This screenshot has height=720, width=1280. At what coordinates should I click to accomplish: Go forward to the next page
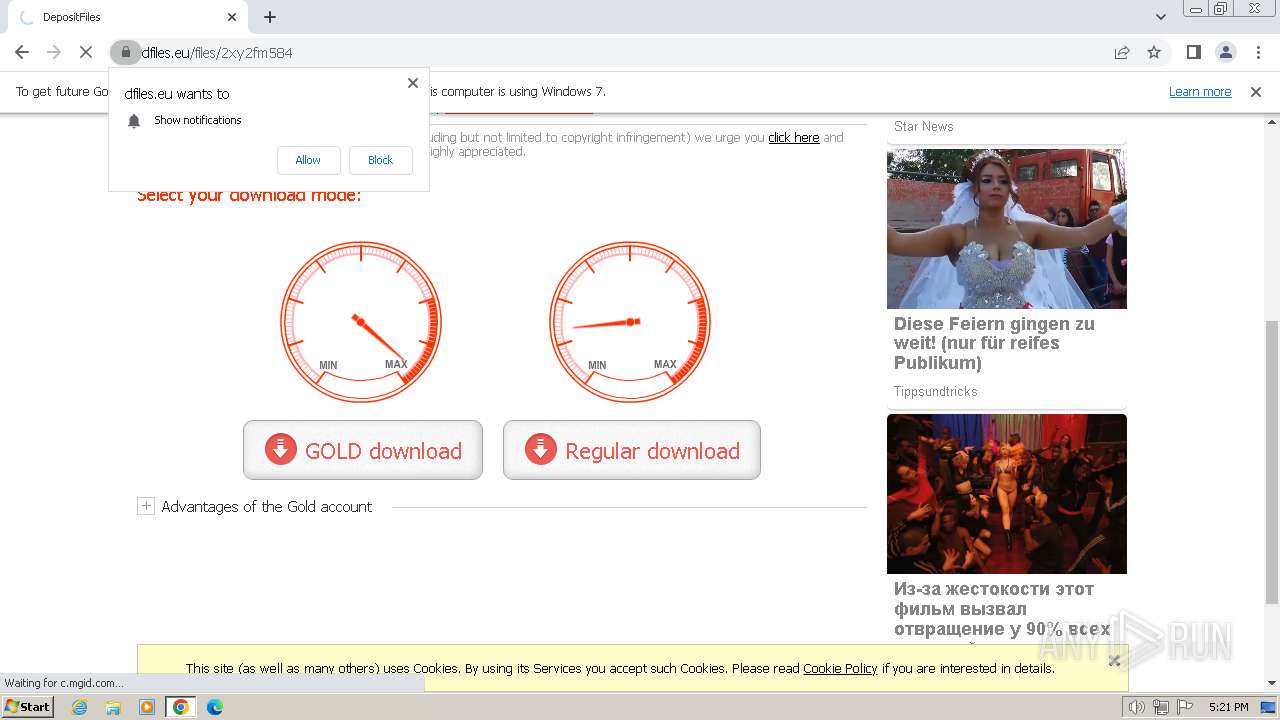pos(54,52)
